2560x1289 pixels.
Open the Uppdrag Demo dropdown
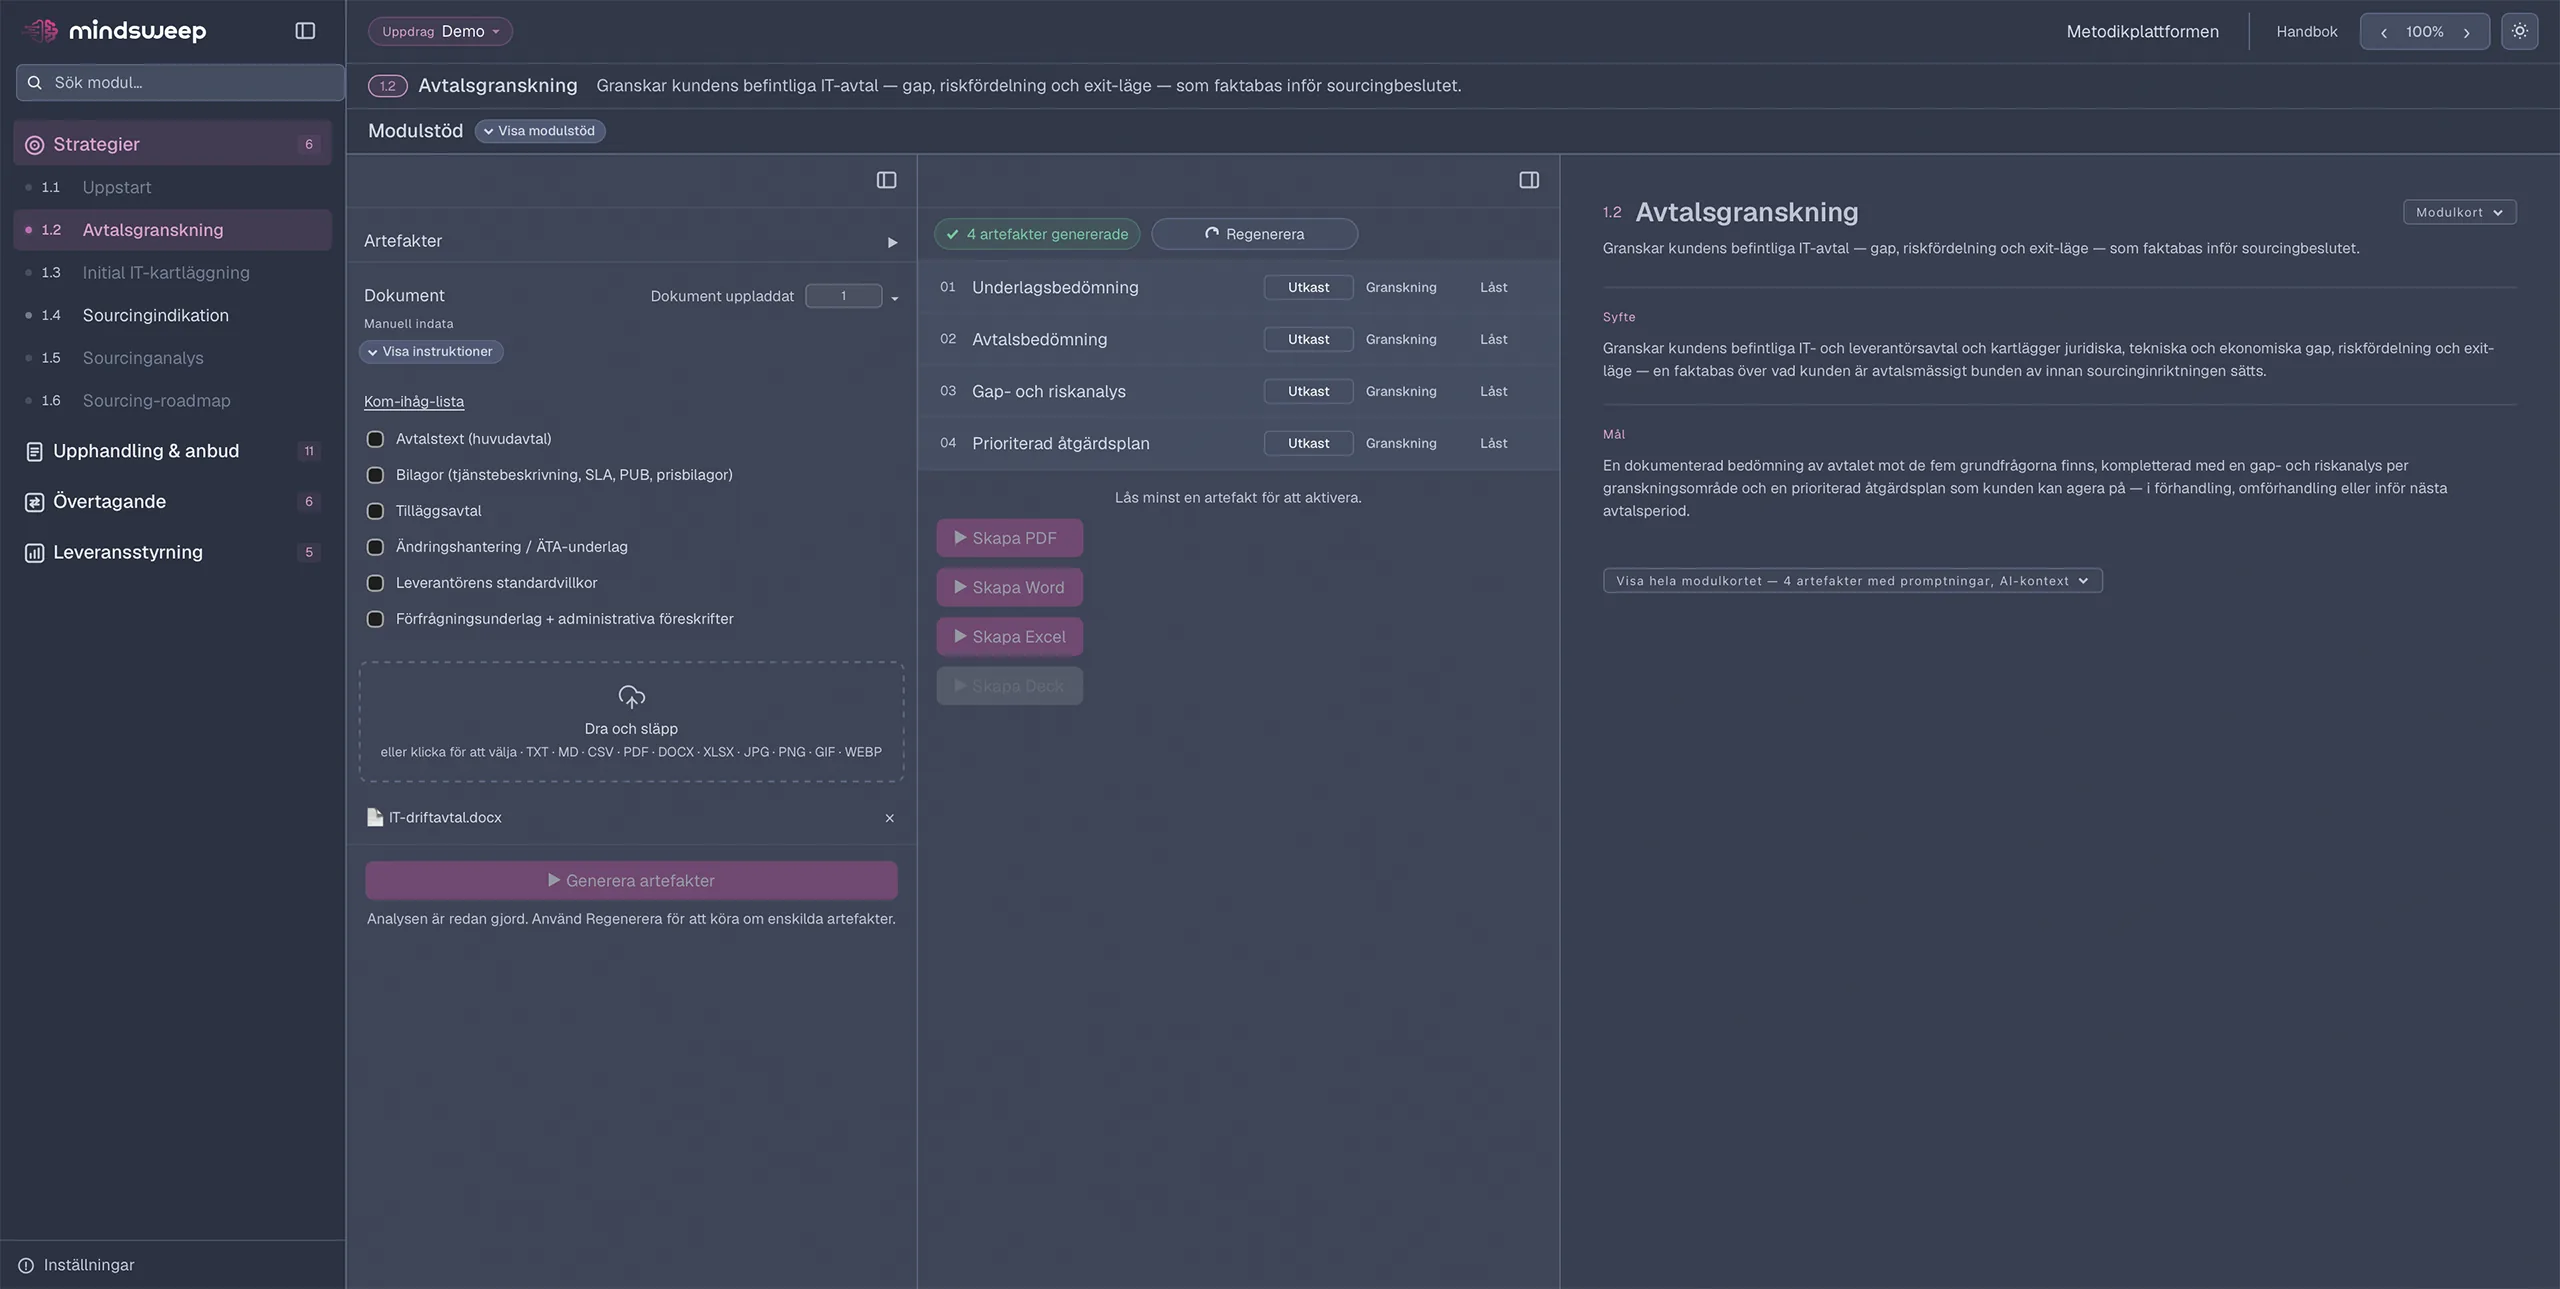440,31
